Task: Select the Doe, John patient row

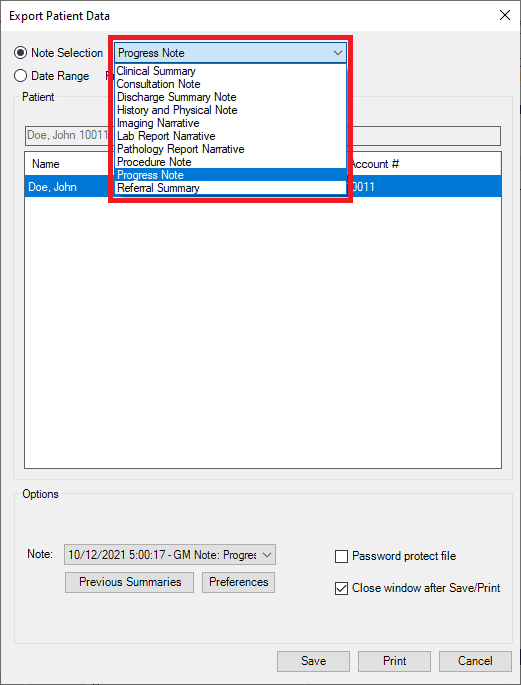Action: [263, 187]
